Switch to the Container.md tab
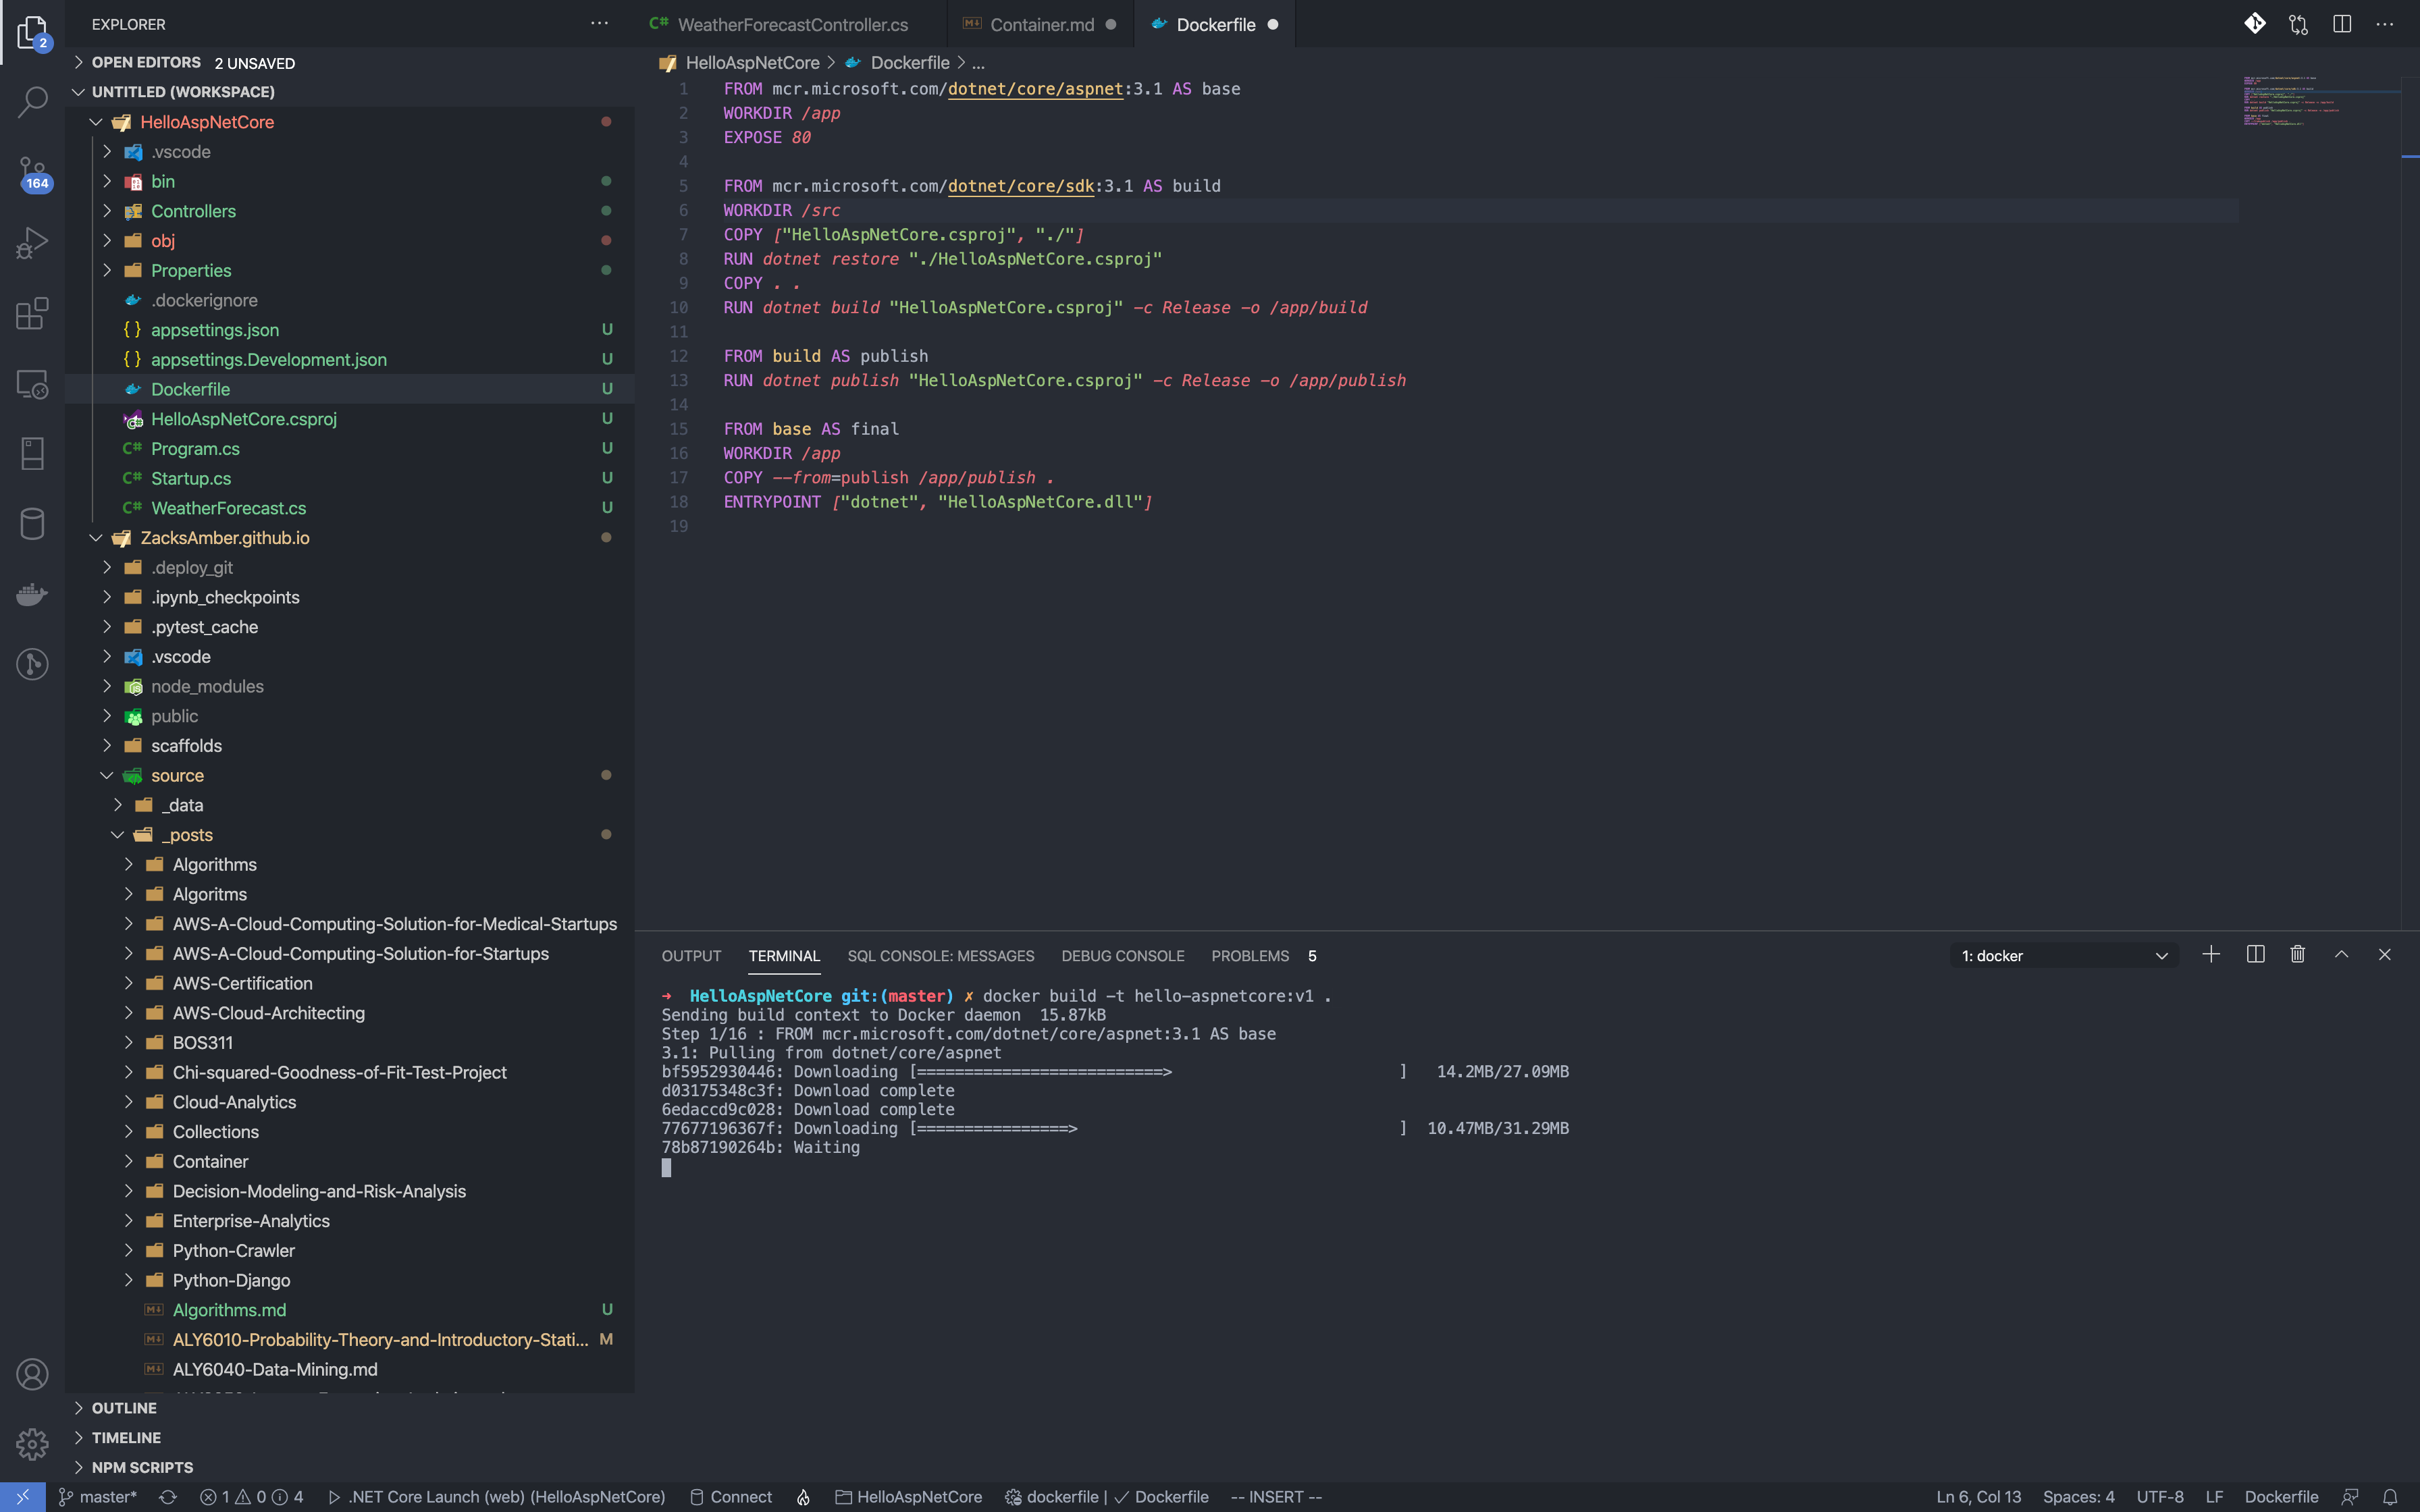This screenshot has height=1512, width=2420. 1041,25
